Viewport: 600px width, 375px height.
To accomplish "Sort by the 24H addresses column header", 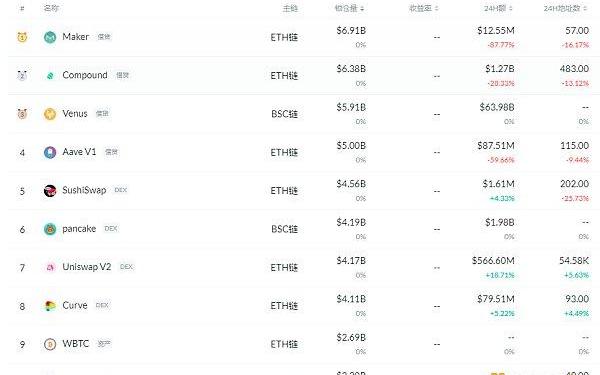I will tap(565, 8).
